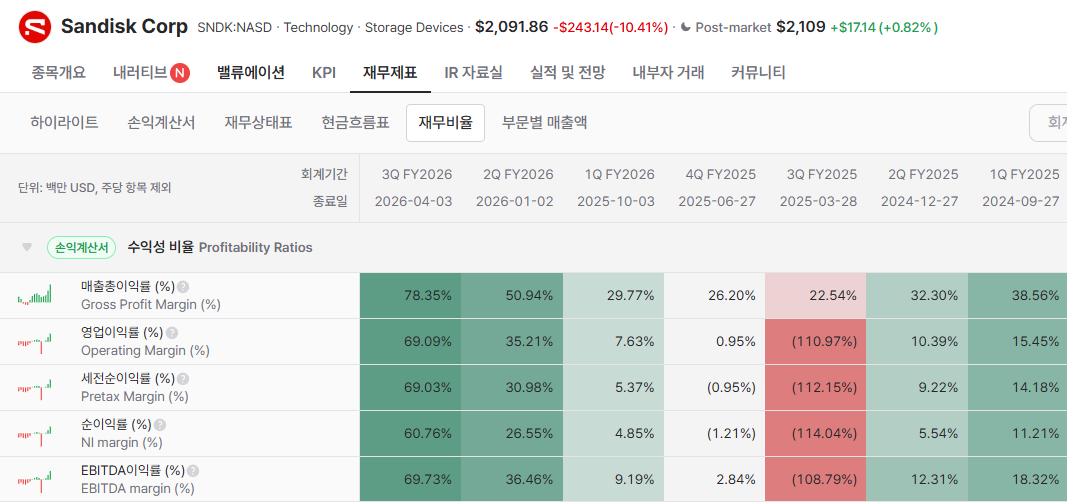The height and width of the screenshot is (502, 1067).
Task: Select 하이라이트 sub-tab
Action: (x=65, y=122)
